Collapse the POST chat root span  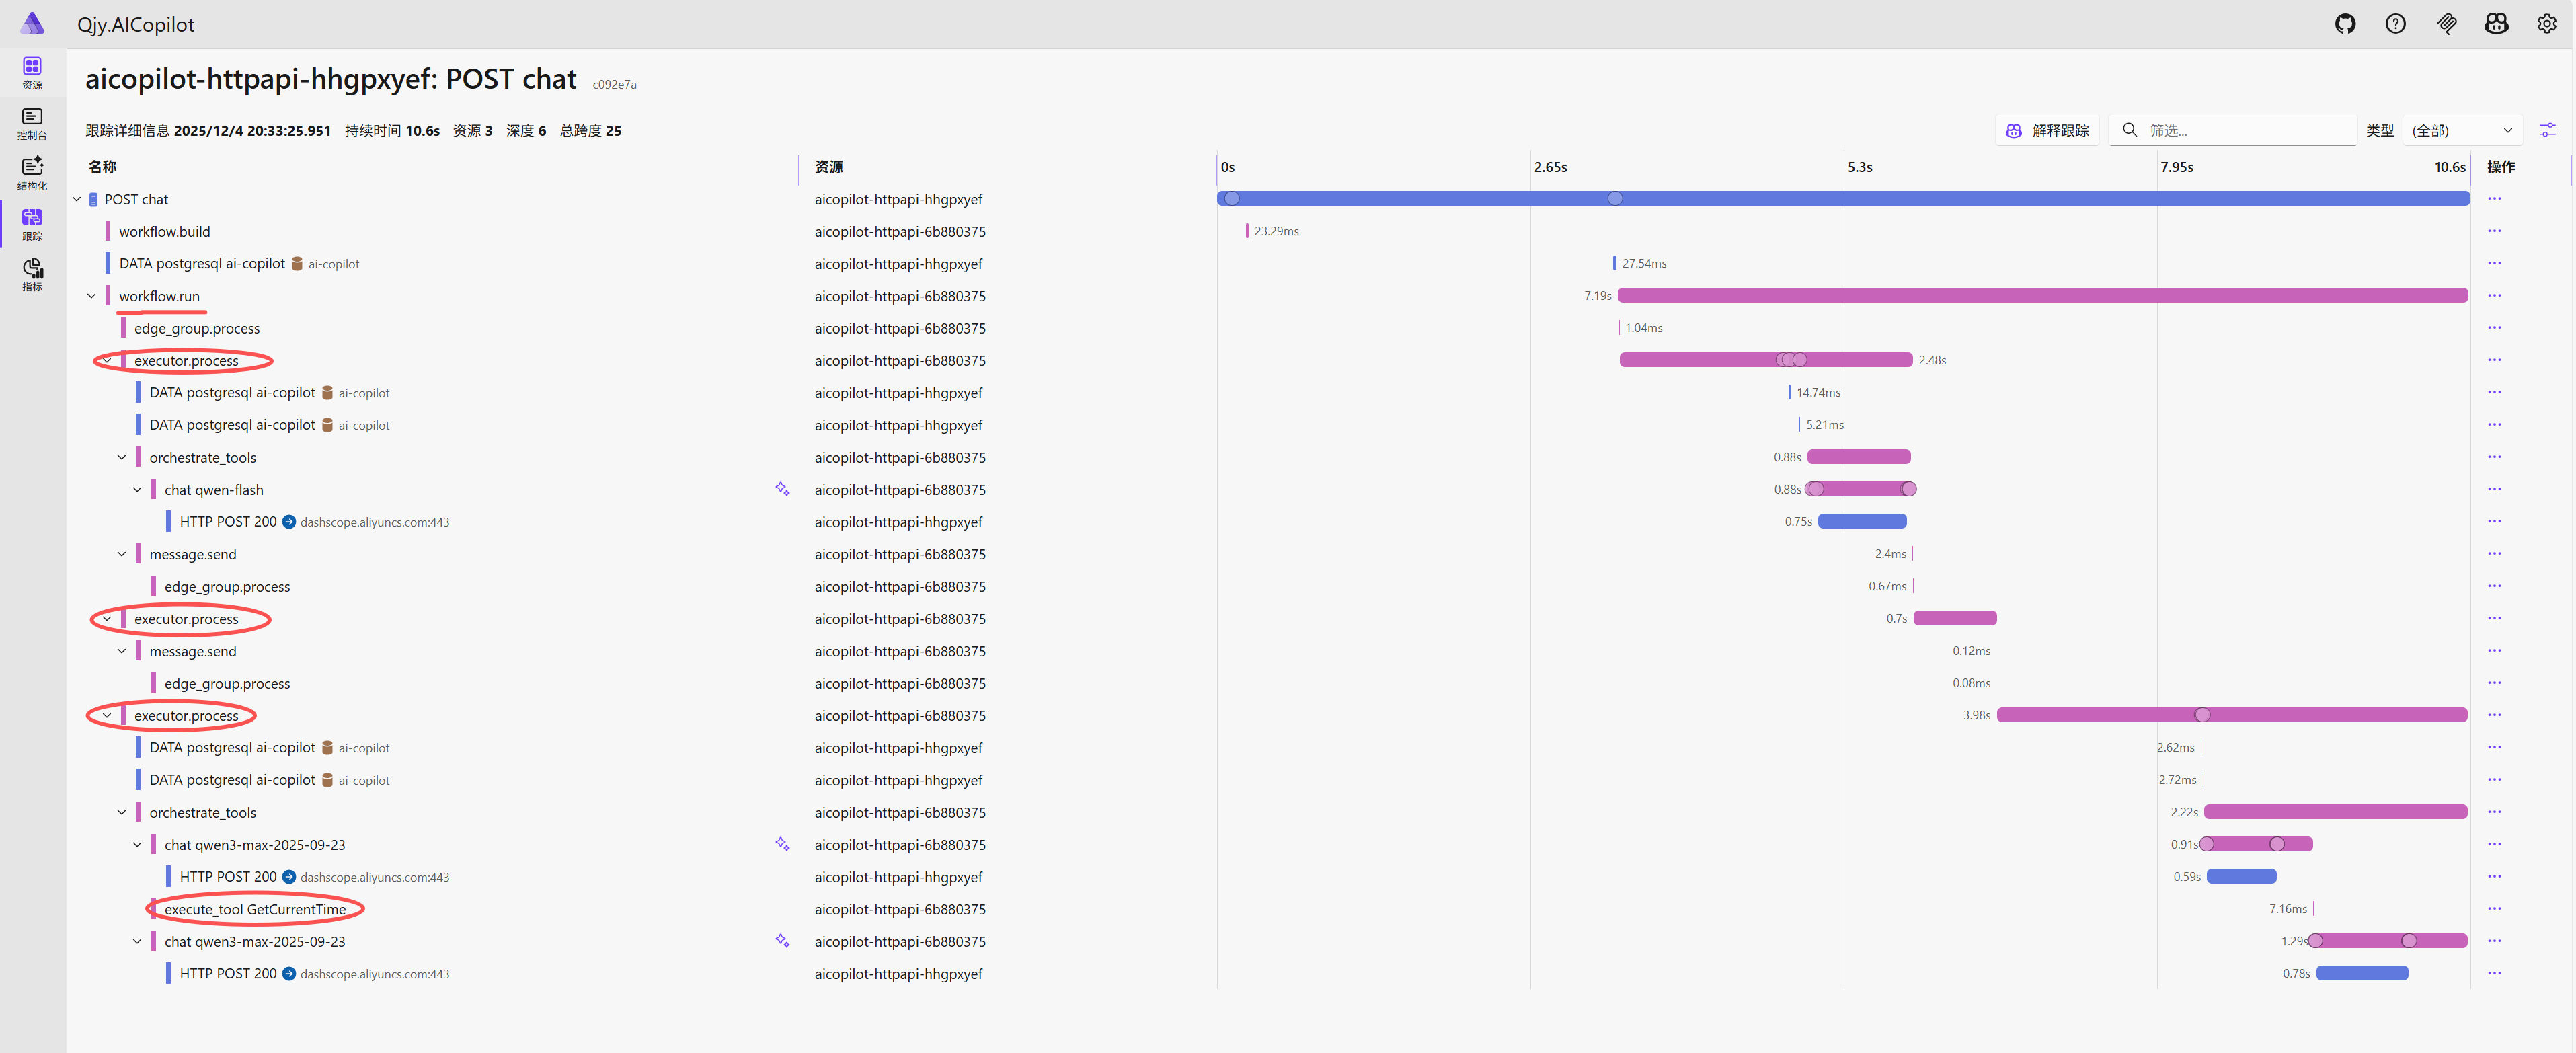pos(77,199)
